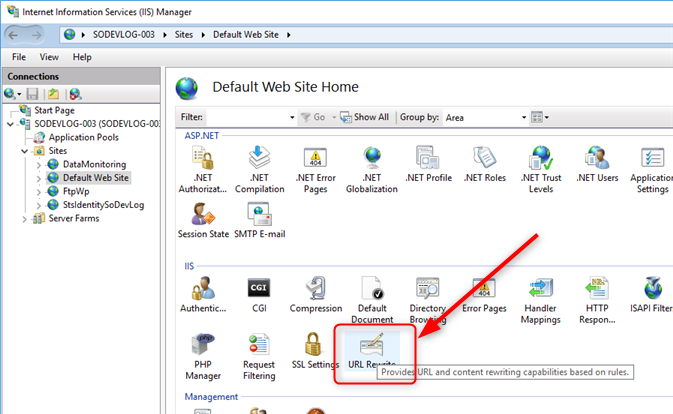
Task: Click the Filter input field
Action: click(x=248, y=117)
